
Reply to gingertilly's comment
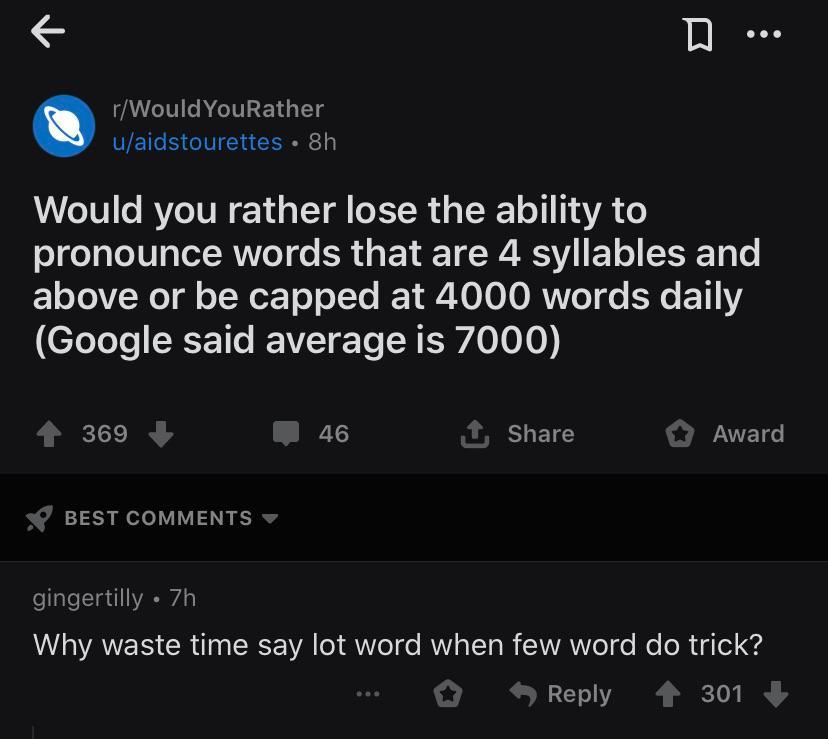point(561,693)
